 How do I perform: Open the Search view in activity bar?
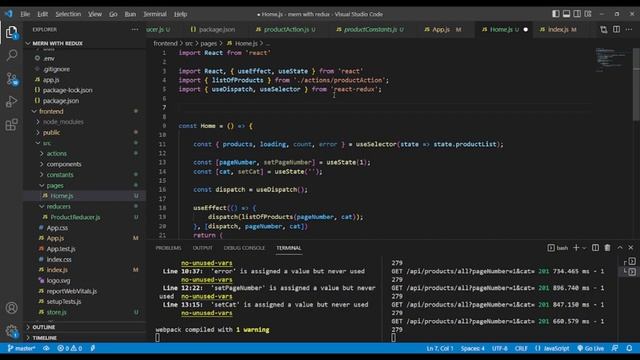tap(11, 55)
